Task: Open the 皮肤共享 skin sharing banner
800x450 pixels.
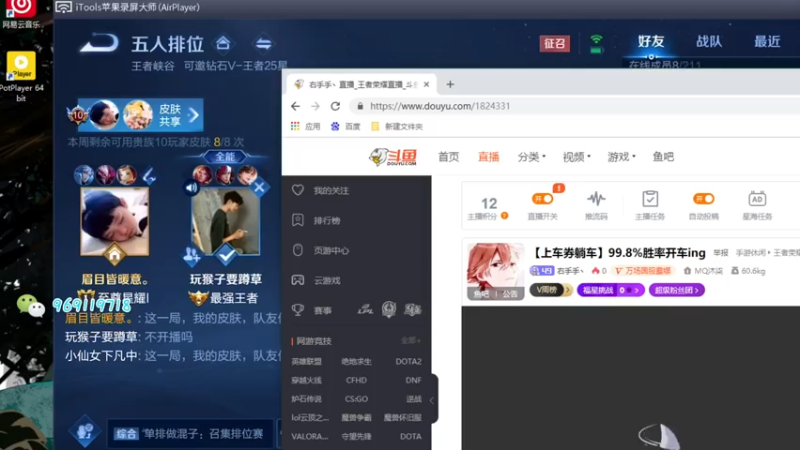Action: (x=140, y=115)
